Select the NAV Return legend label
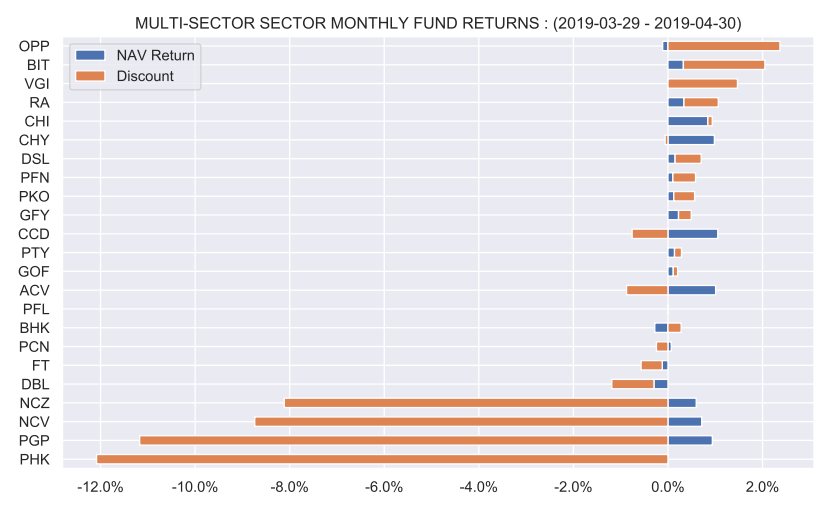828x524 pixels. pyautogui.click(x=155, y=55)
